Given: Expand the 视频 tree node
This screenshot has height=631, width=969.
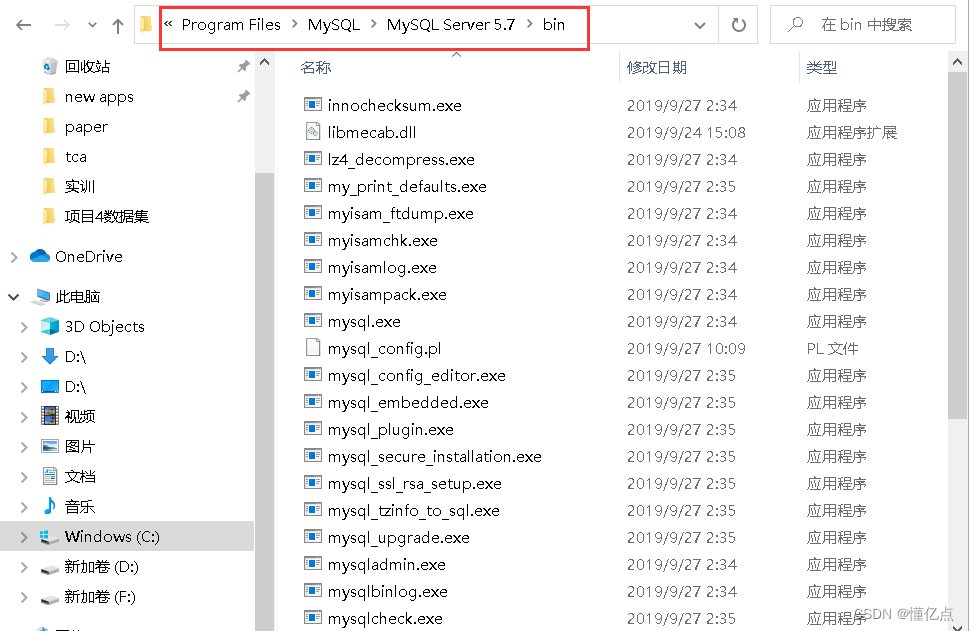Looking at the screenshot, I should click(23, 417).
